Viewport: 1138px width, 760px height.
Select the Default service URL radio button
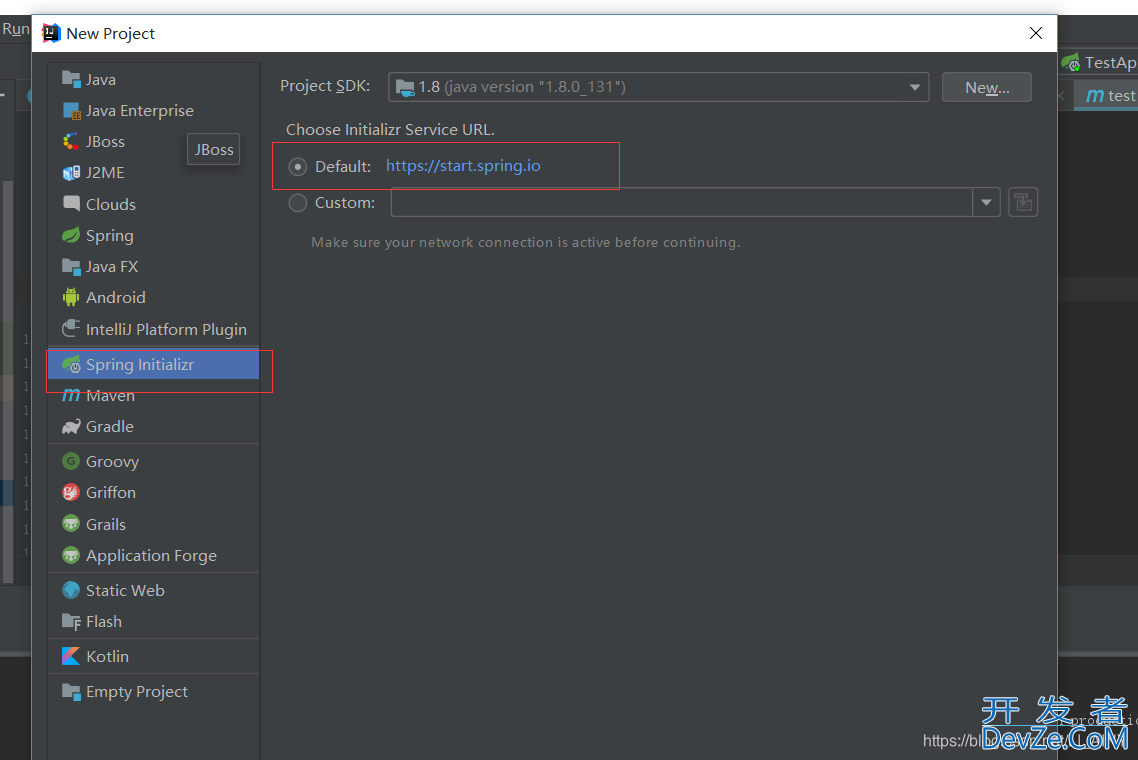(298, 167)
